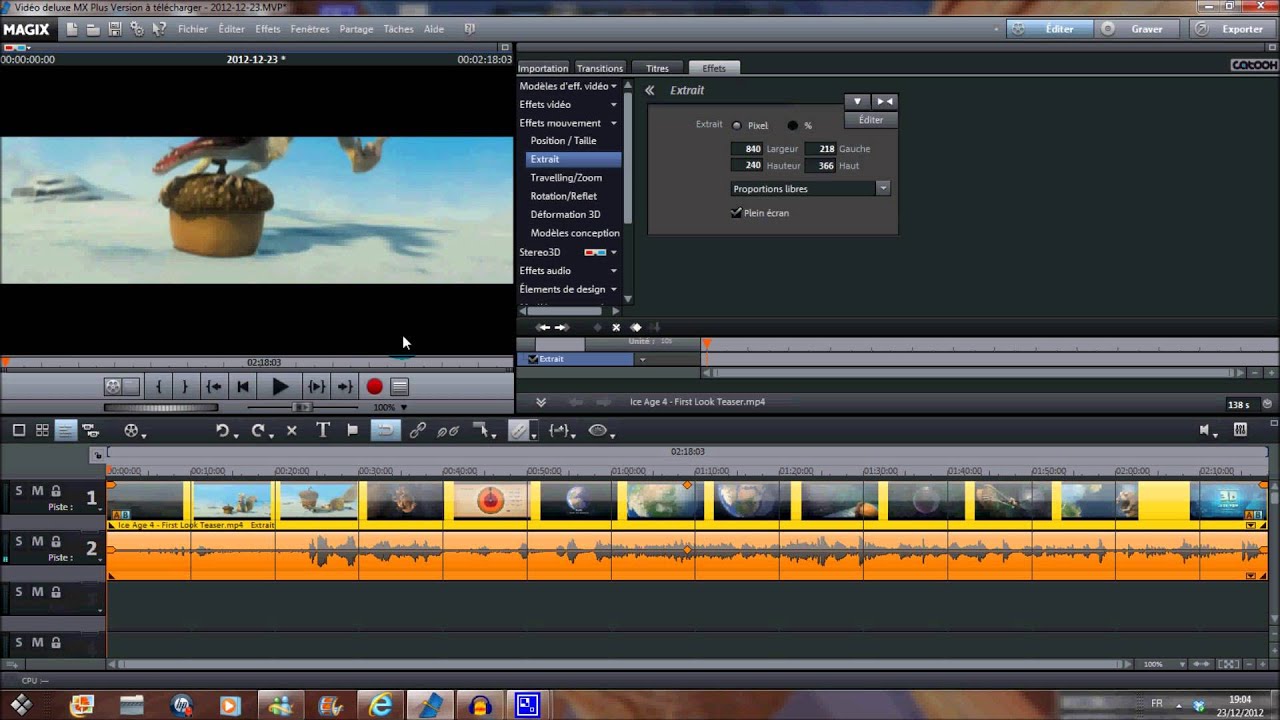This screenshot has width=1280, height=720.
Task: Jump to the range end
Action: (x=344, y=387)
